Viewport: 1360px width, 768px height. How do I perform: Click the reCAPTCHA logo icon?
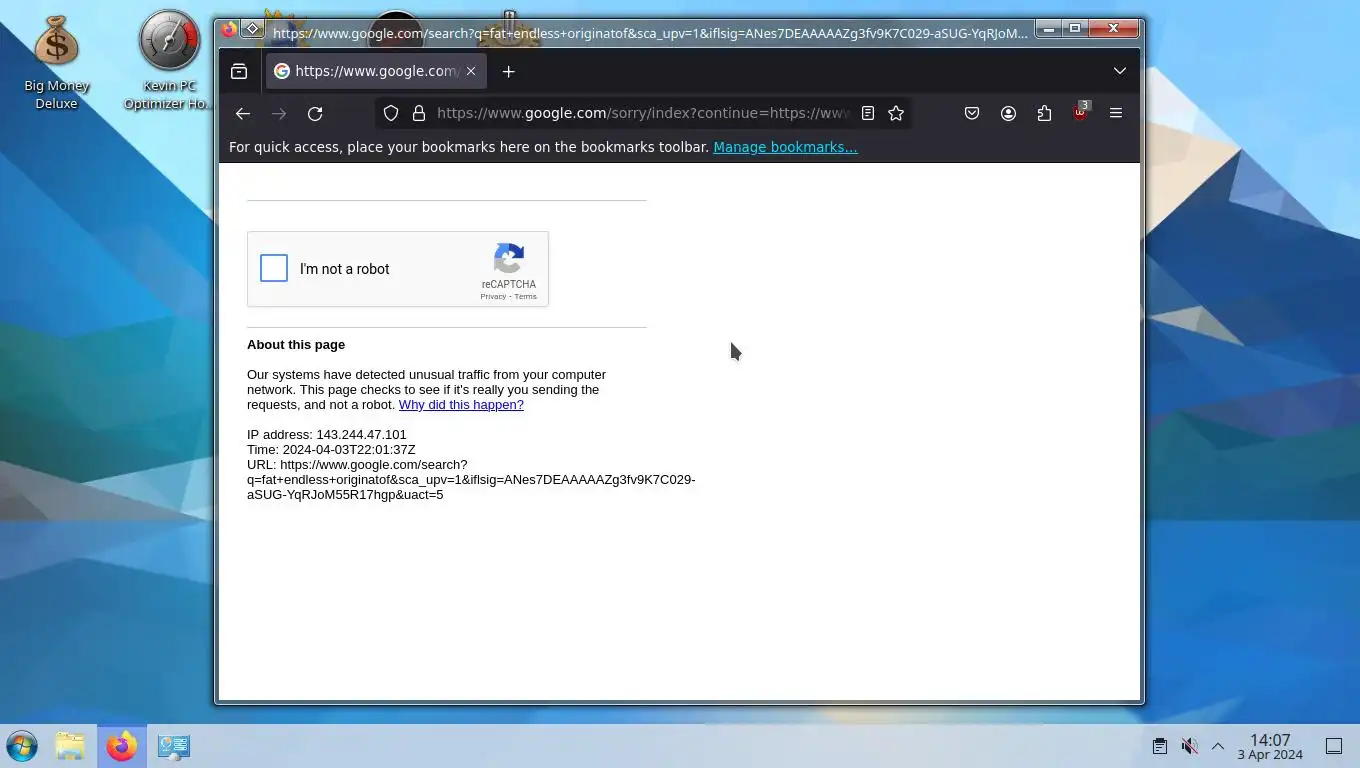coord(509,259)
